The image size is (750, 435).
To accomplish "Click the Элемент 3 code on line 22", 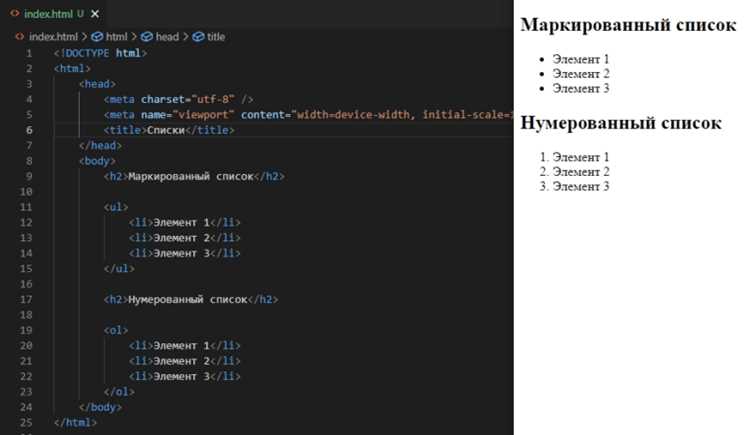I will click(185, 377).
